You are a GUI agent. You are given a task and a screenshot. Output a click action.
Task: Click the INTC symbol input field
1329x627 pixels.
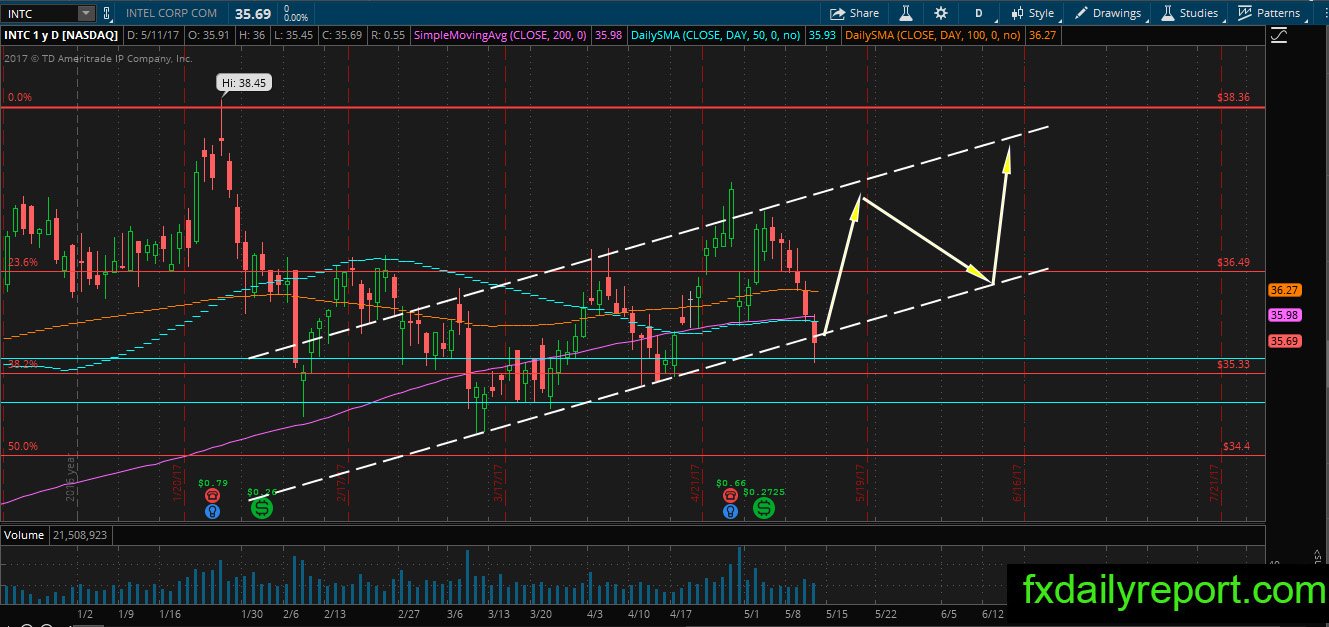pyautogui.click(x=39, y=13)
